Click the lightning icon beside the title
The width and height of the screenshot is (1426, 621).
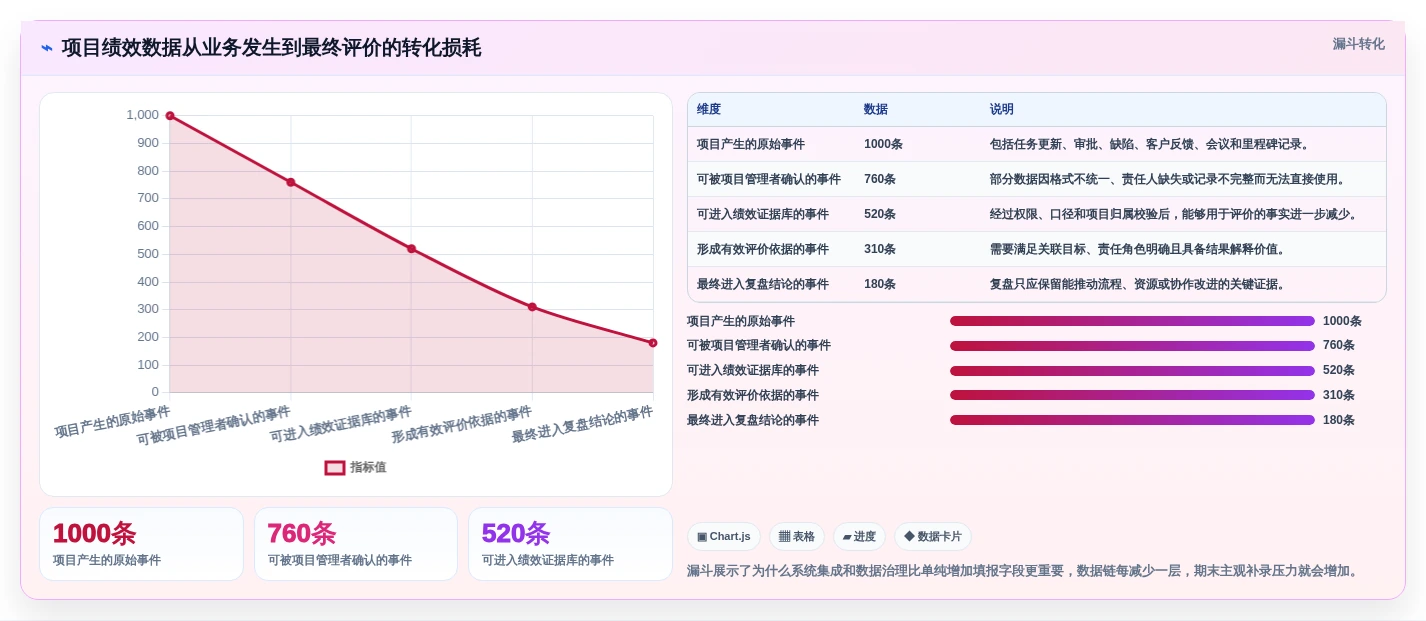coord(47,48)
